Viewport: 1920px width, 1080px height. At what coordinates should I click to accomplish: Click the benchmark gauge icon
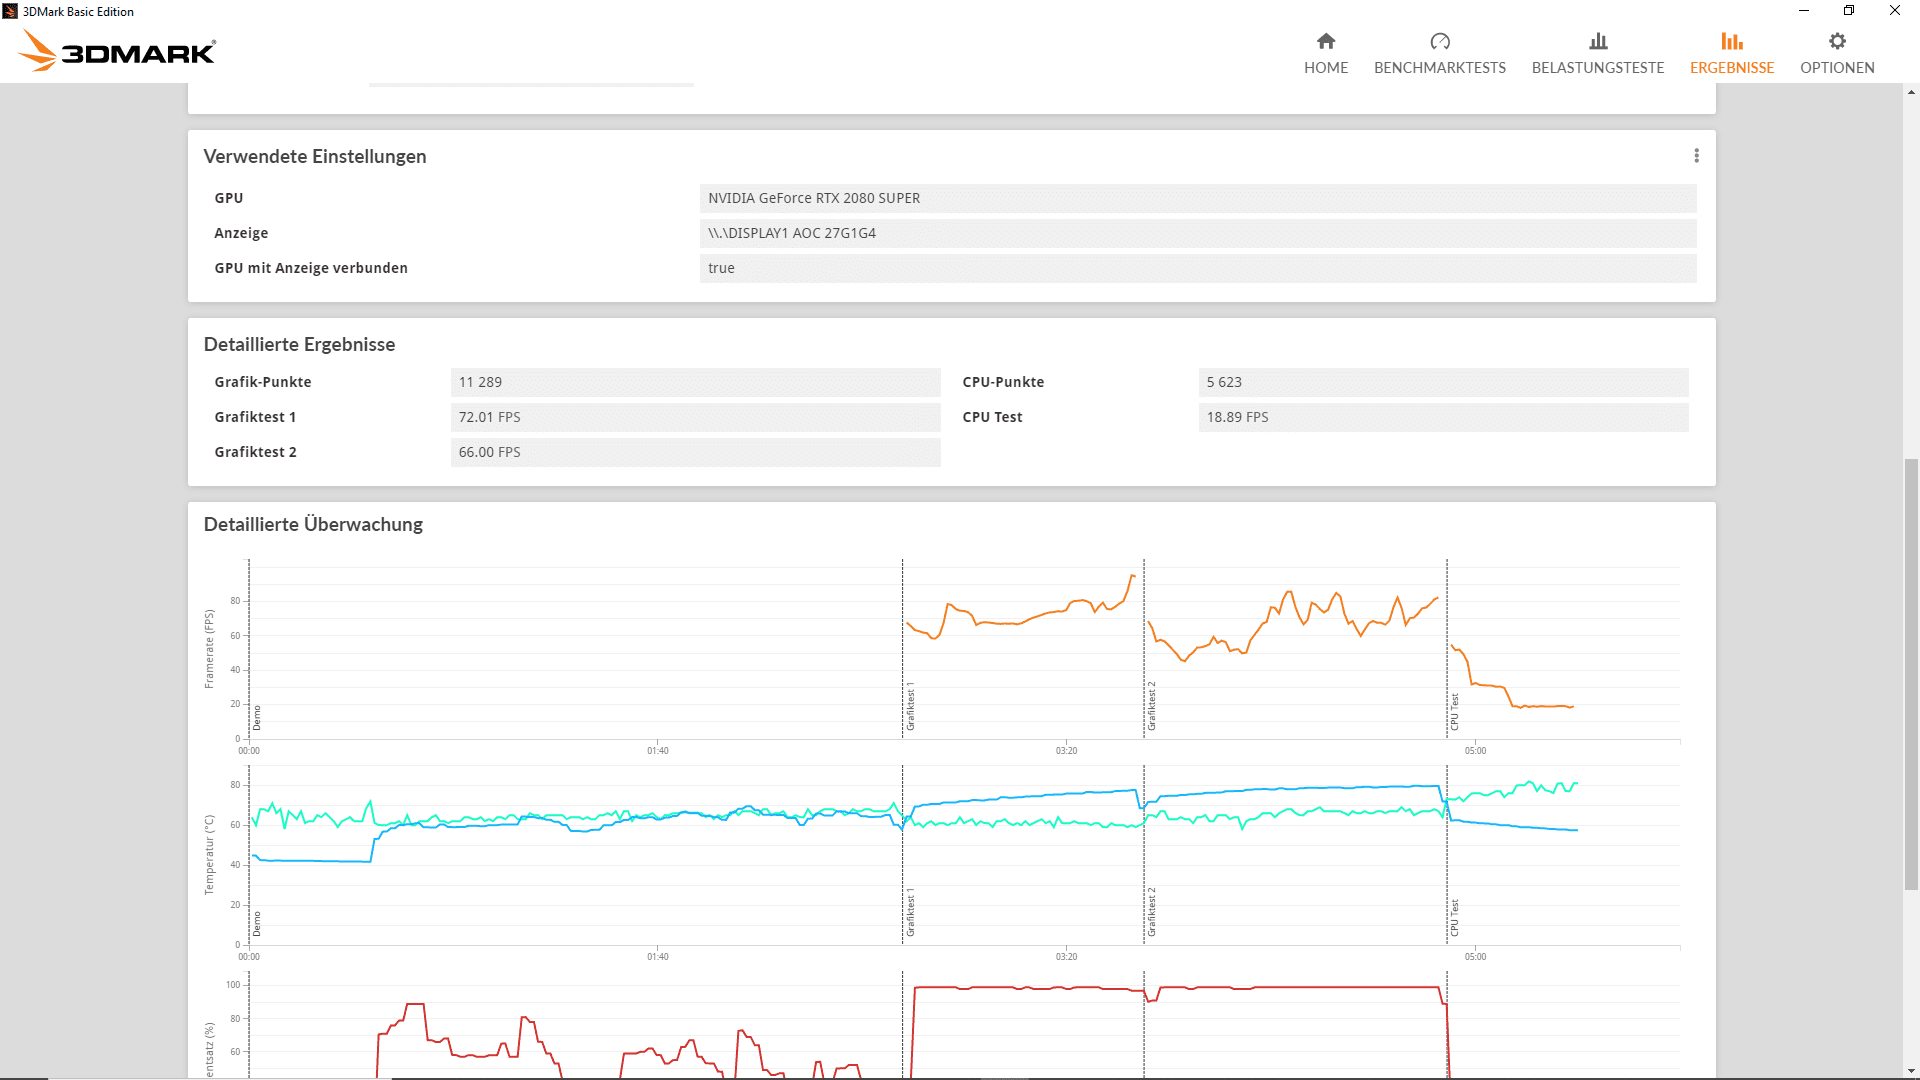[x=1440, y=41]
